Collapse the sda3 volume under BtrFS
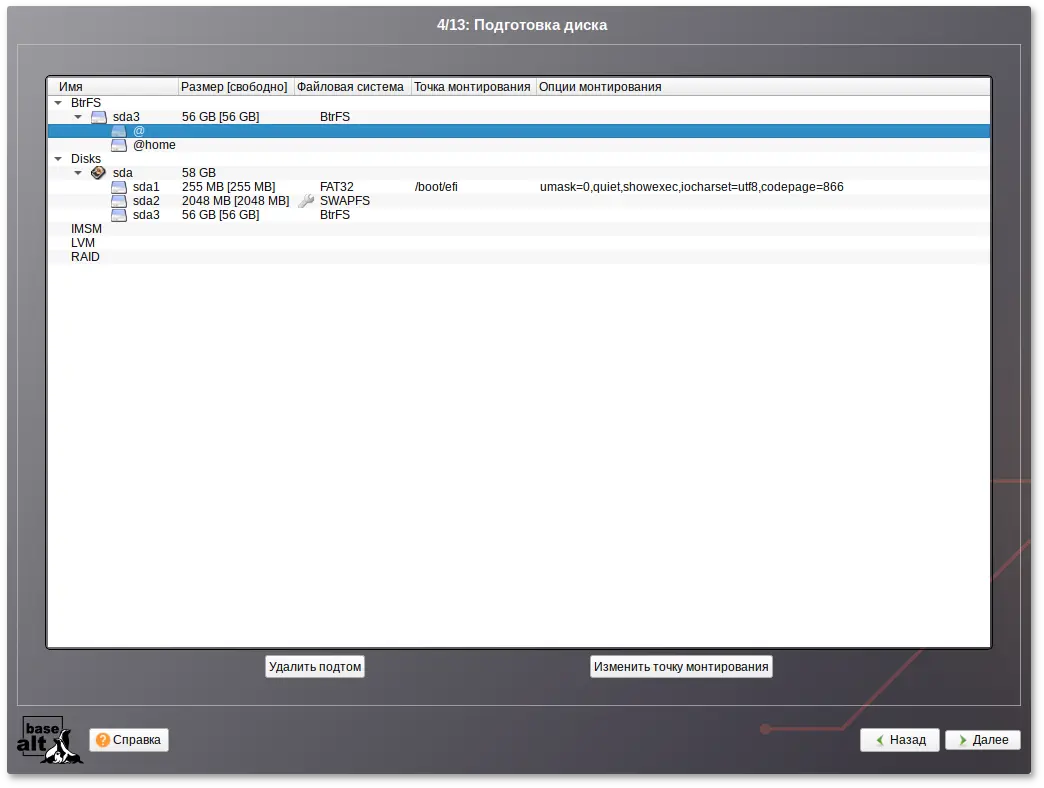The image size is (1044, 788). 78,116
